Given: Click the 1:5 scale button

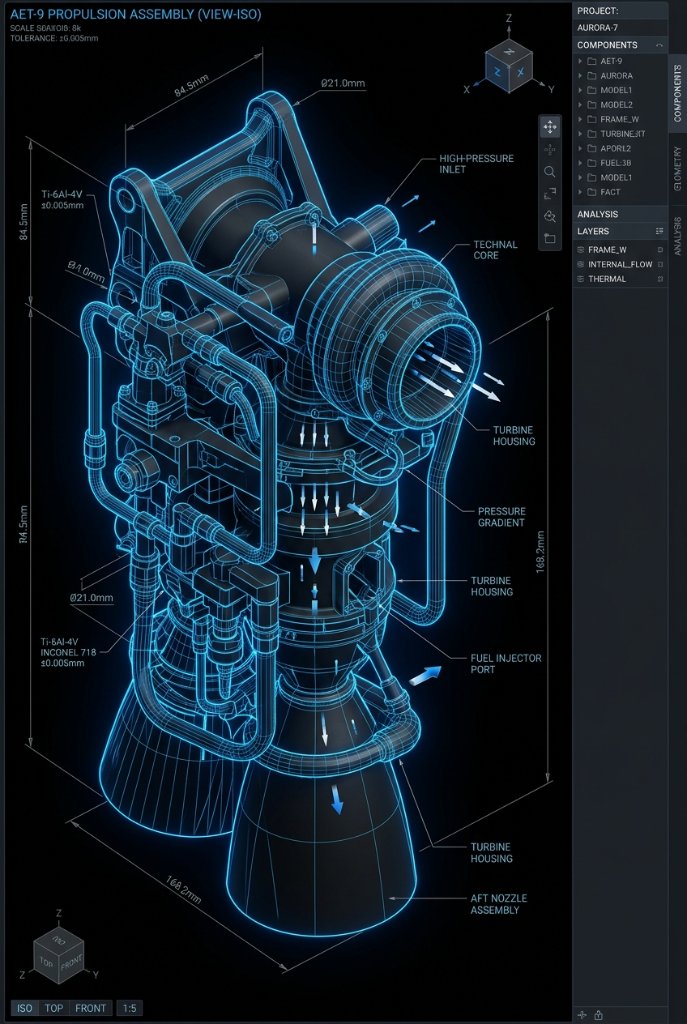Looking at the screenshot, I should click(129, 1008).
